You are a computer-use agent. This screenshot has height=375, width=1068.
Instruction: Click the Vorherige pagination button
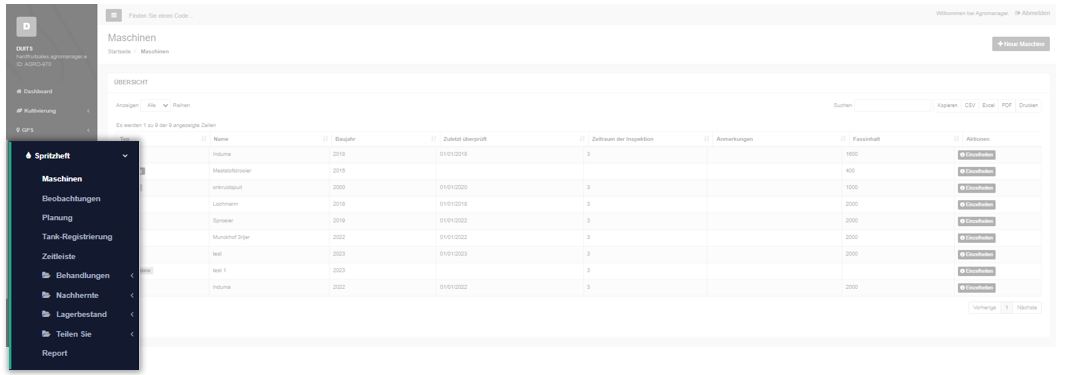point(984,308)
